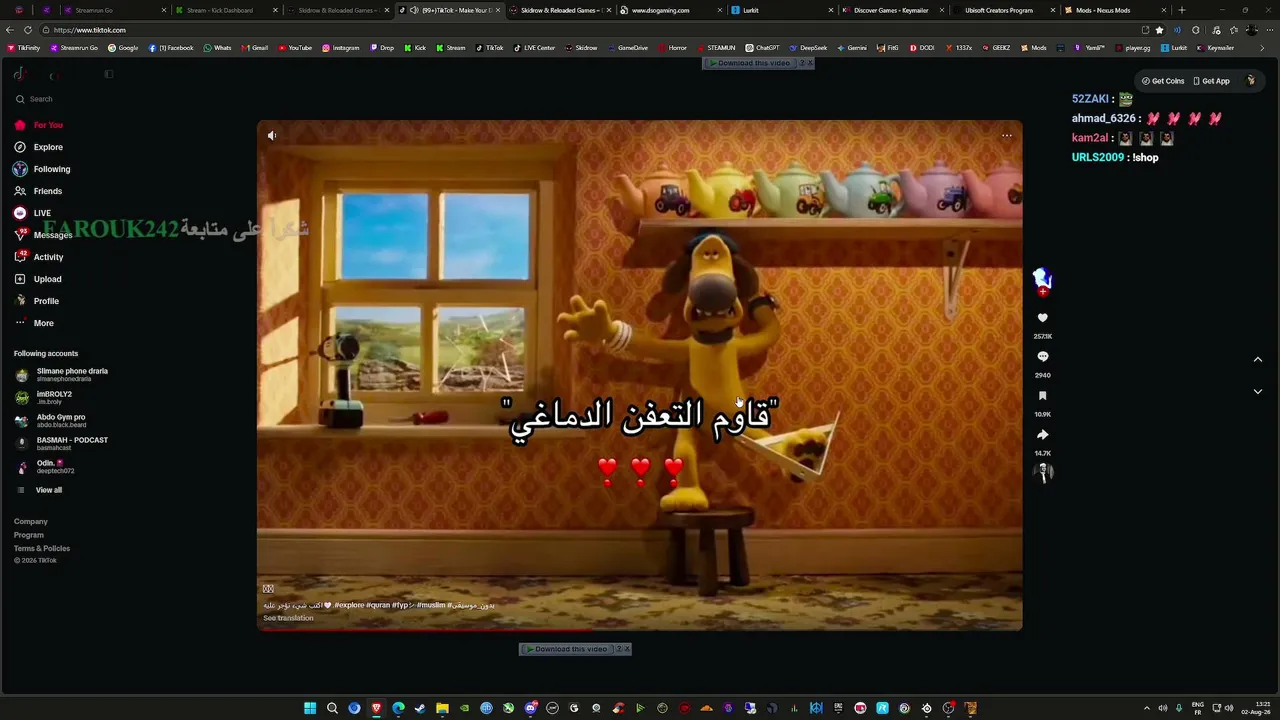The width and height of the screenshot is (1280, 720).
Task: Open the YouTube bookmark
Action: point(295,48)
